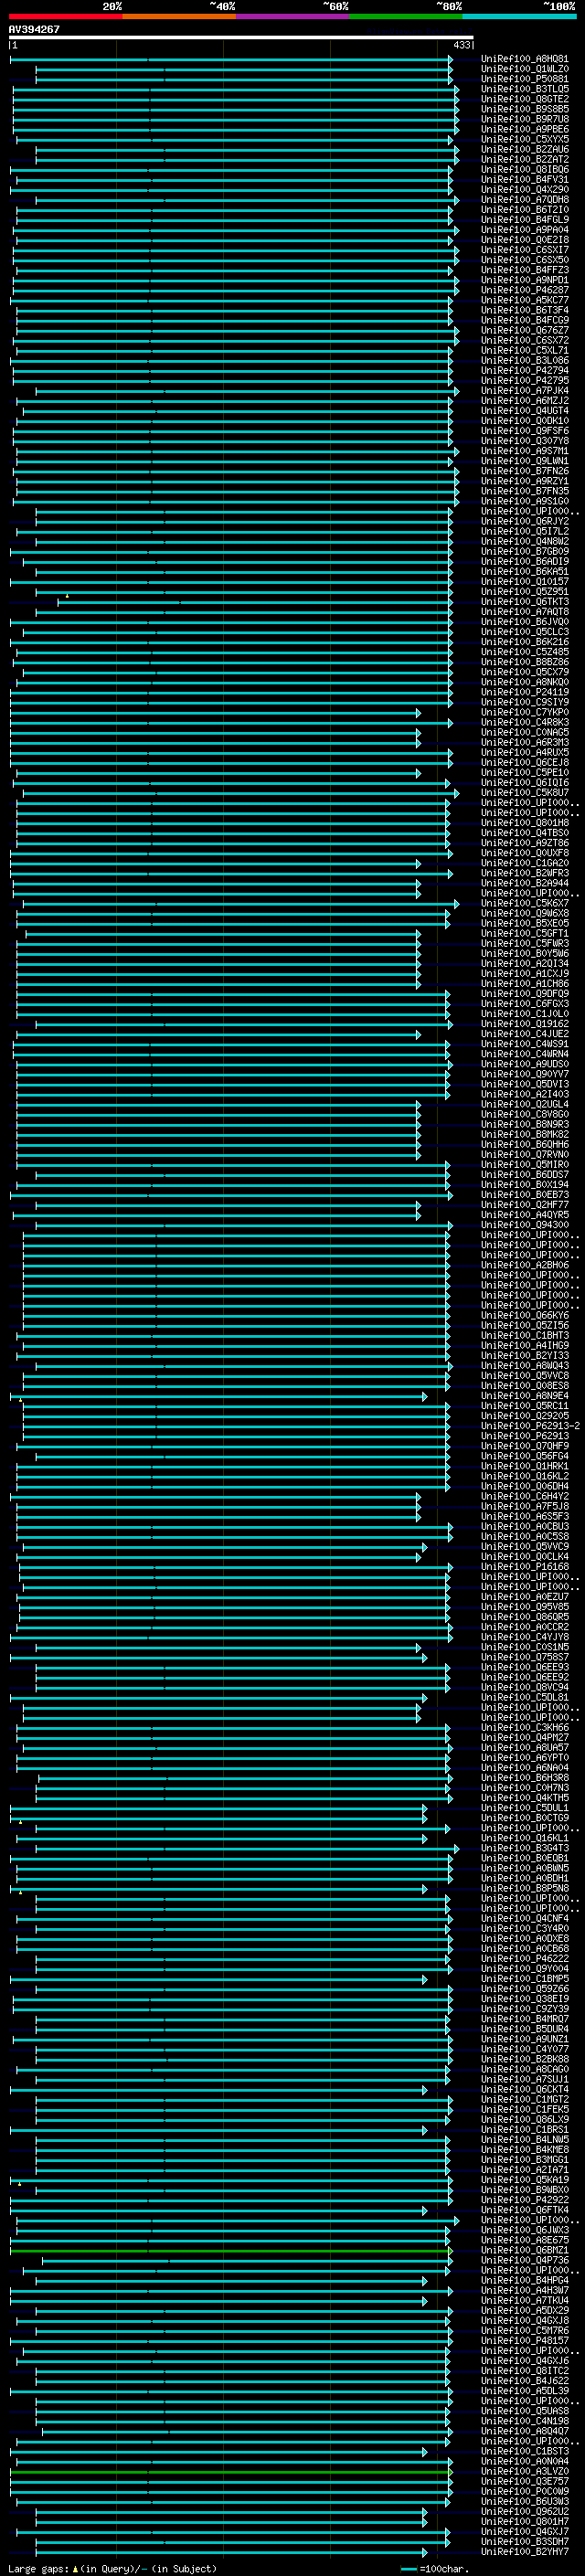
Task: Select the UniRef100_Q4TBS0 label
Action: [x=525, y=832]
